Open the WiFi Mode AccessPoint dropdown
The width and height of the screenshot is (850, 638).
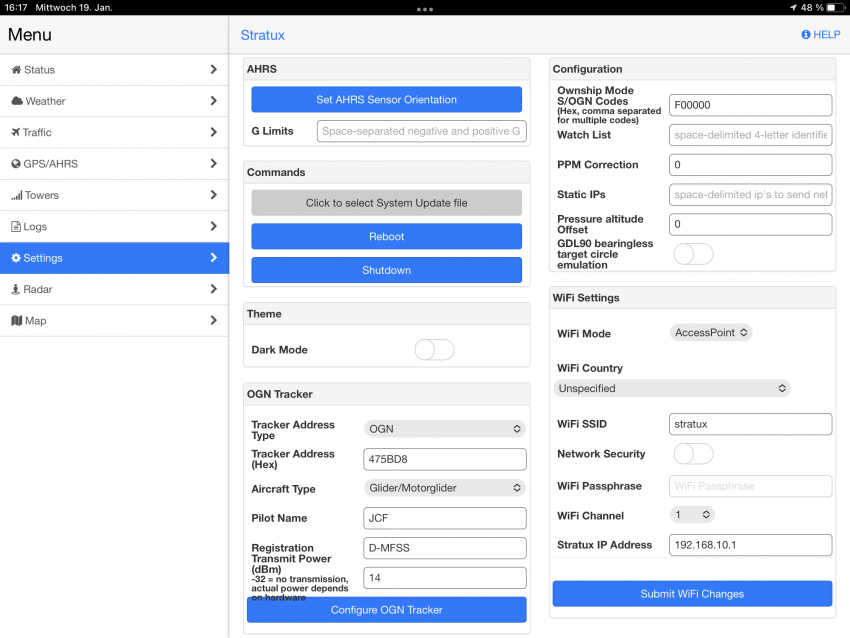711,333
